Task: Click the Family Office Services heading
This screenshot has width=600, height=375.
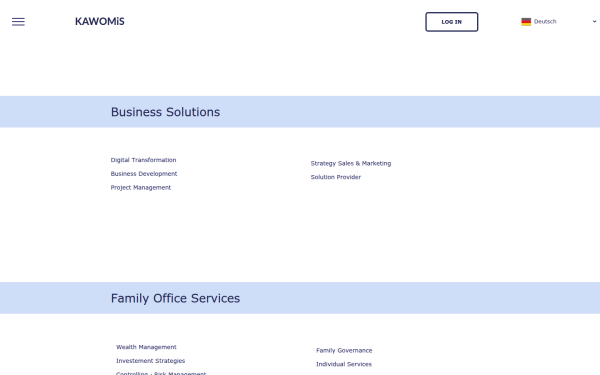Action: coord(175,298)
